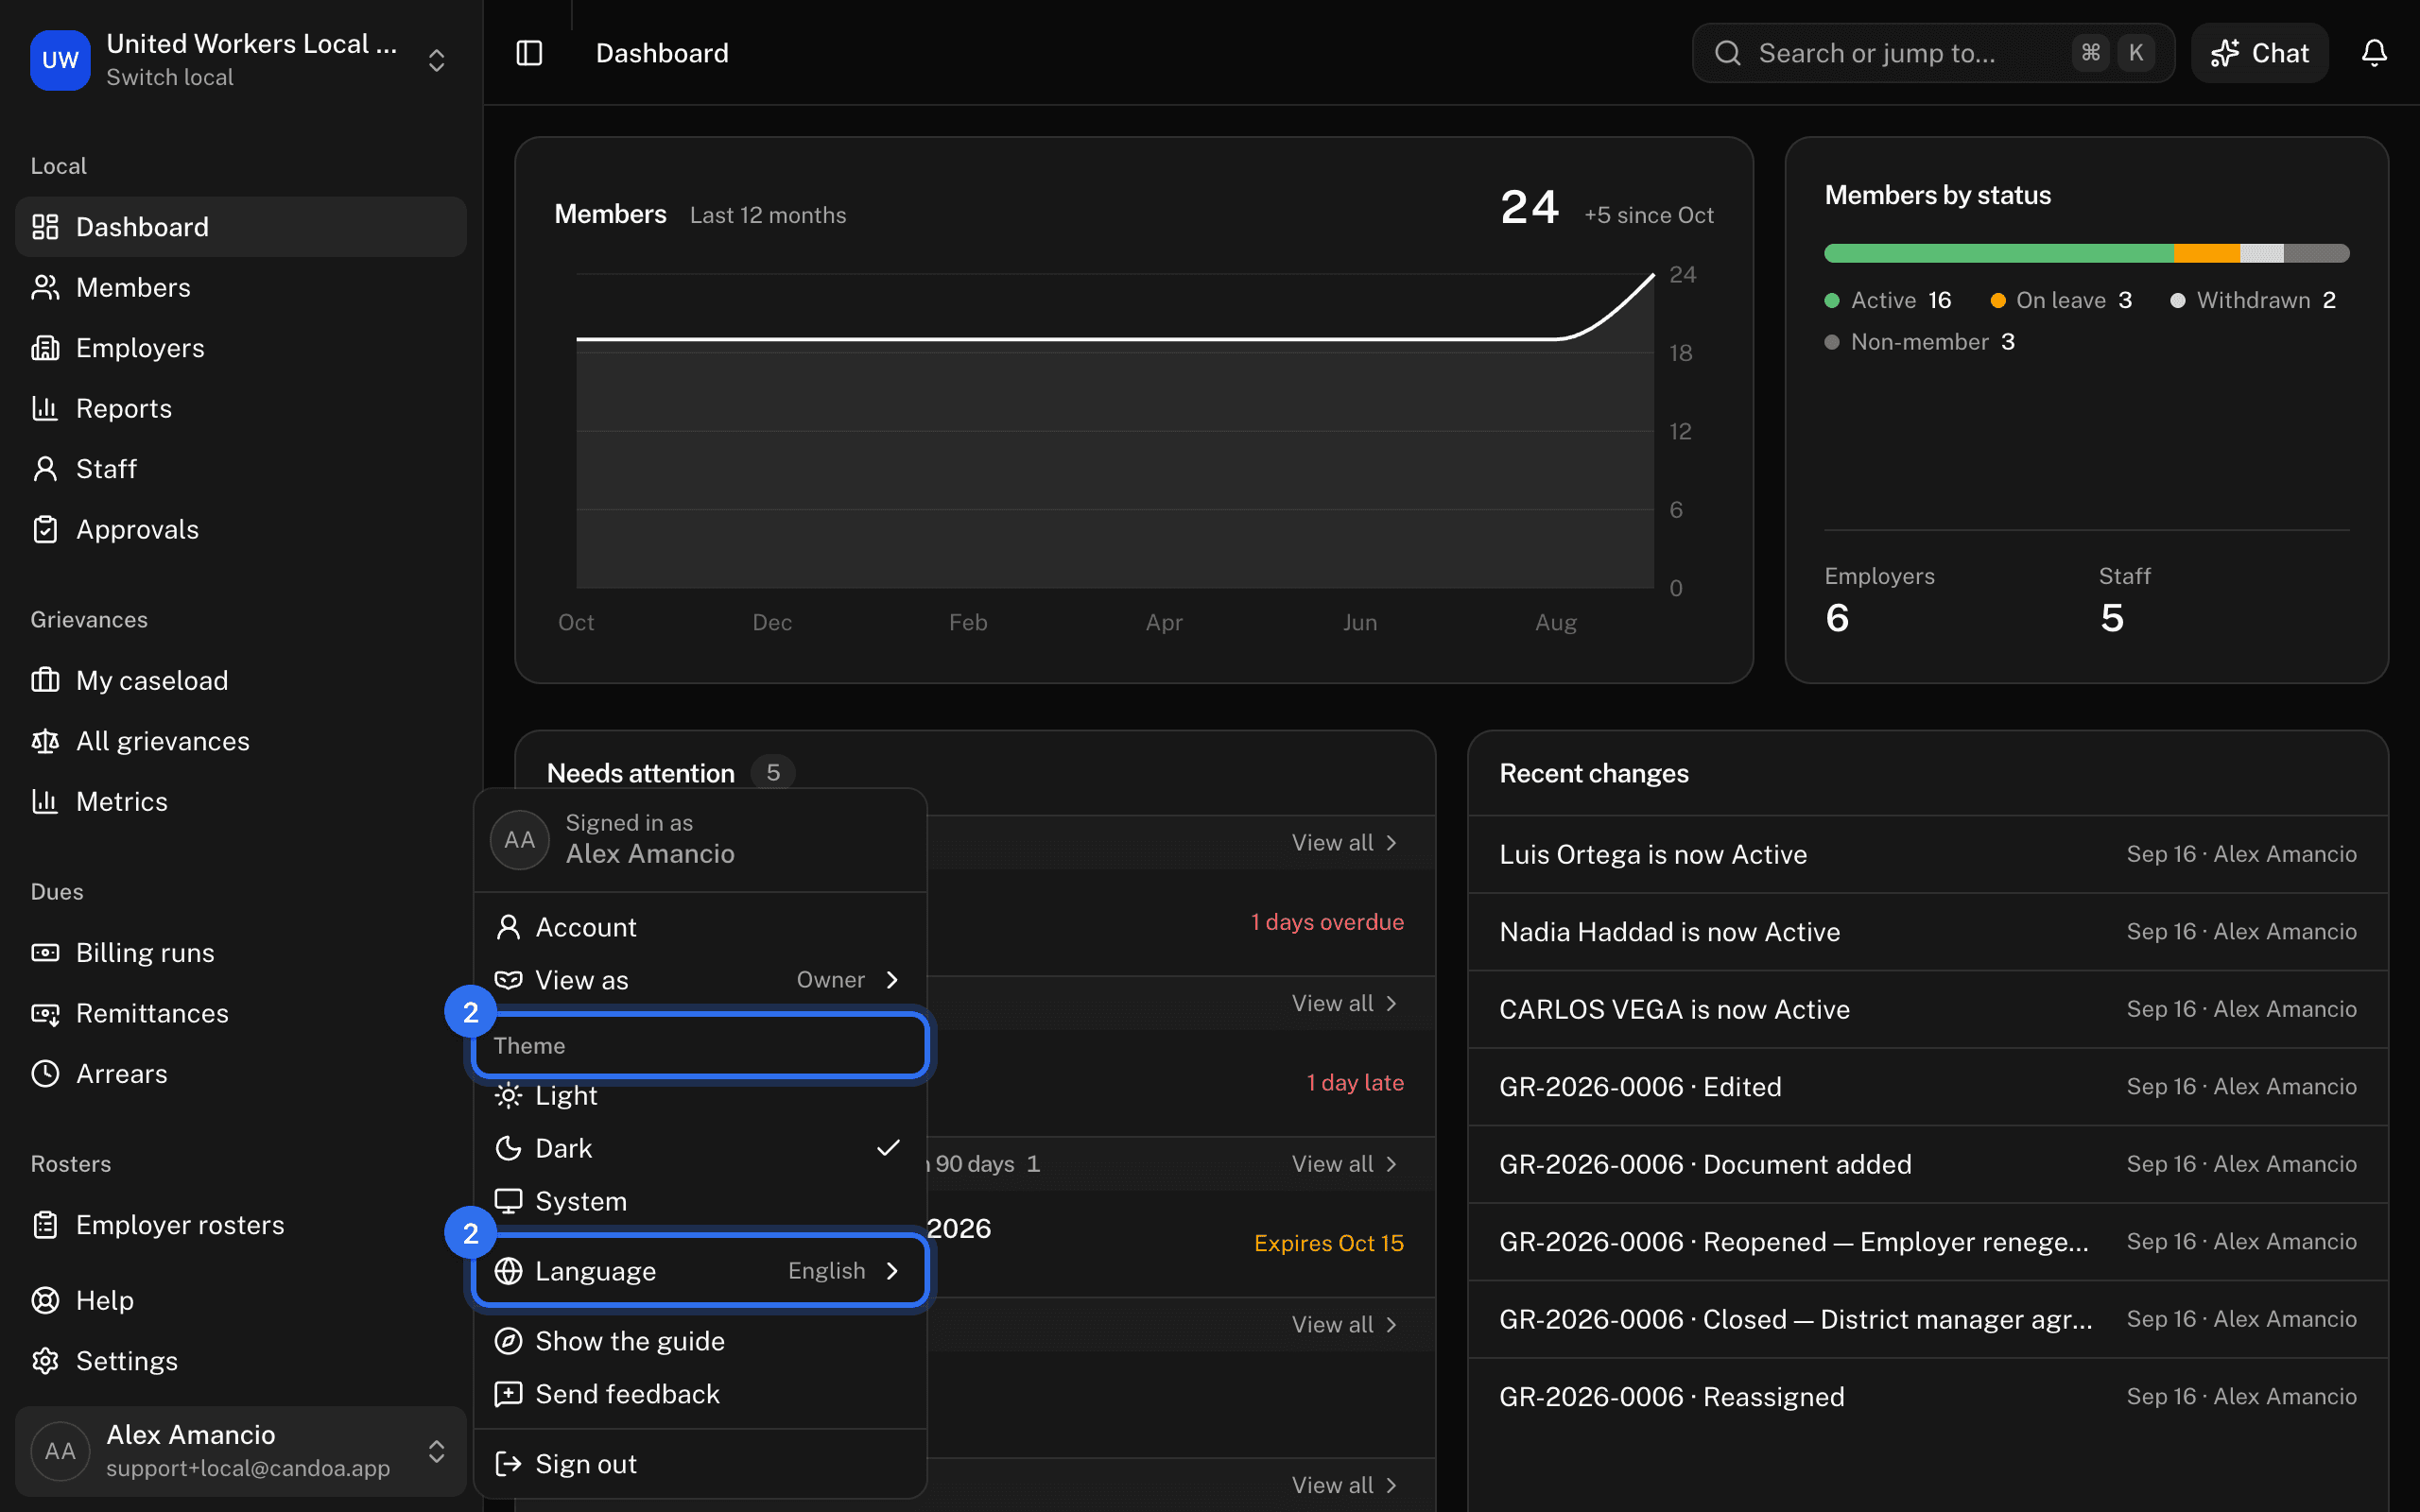
Task: Click the All grievances scales icon
Action: pyautogui.click(x=45, y=741)
